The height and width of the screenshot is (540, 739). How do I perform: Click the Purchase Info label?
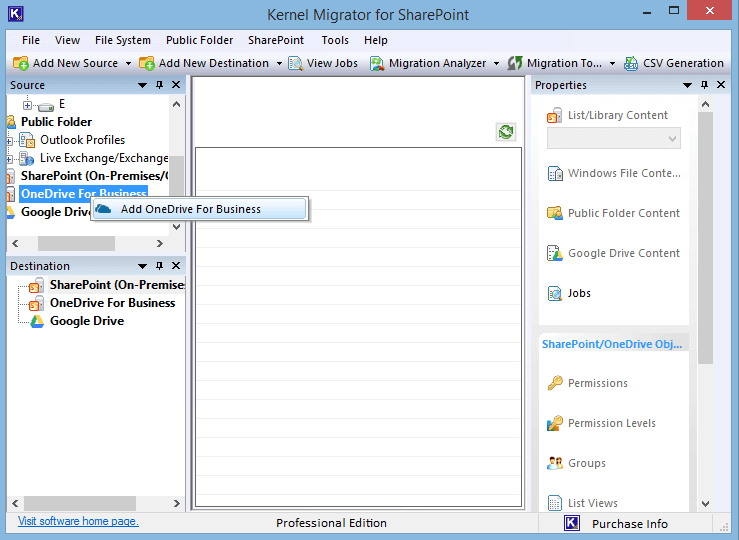coord(630,524)
